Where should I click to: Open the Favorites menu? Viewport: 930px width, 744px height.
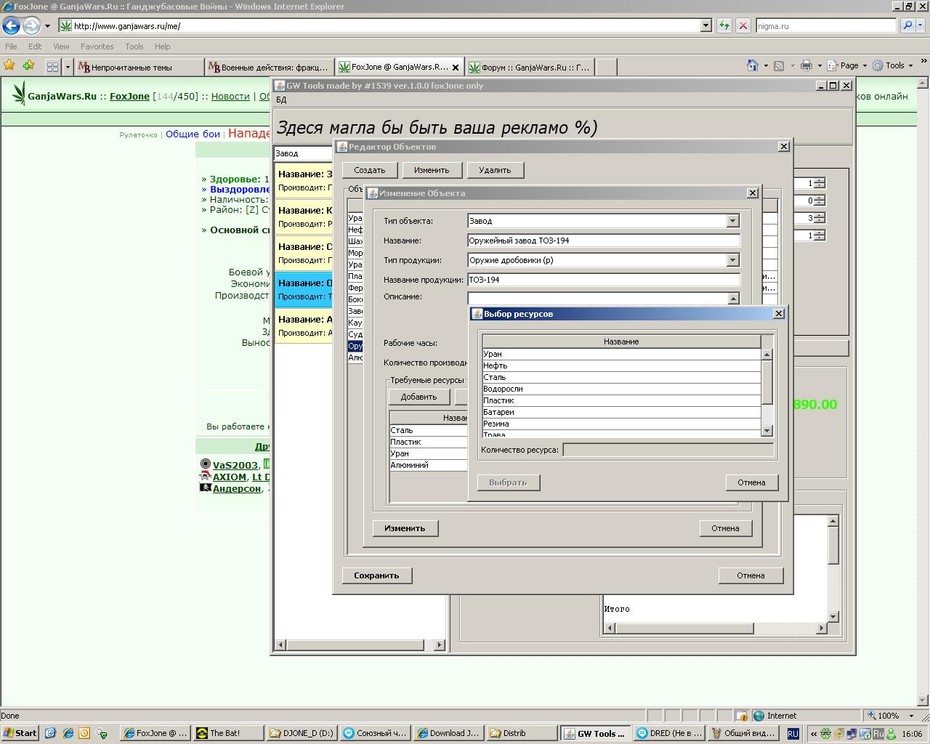coord(97,46)
